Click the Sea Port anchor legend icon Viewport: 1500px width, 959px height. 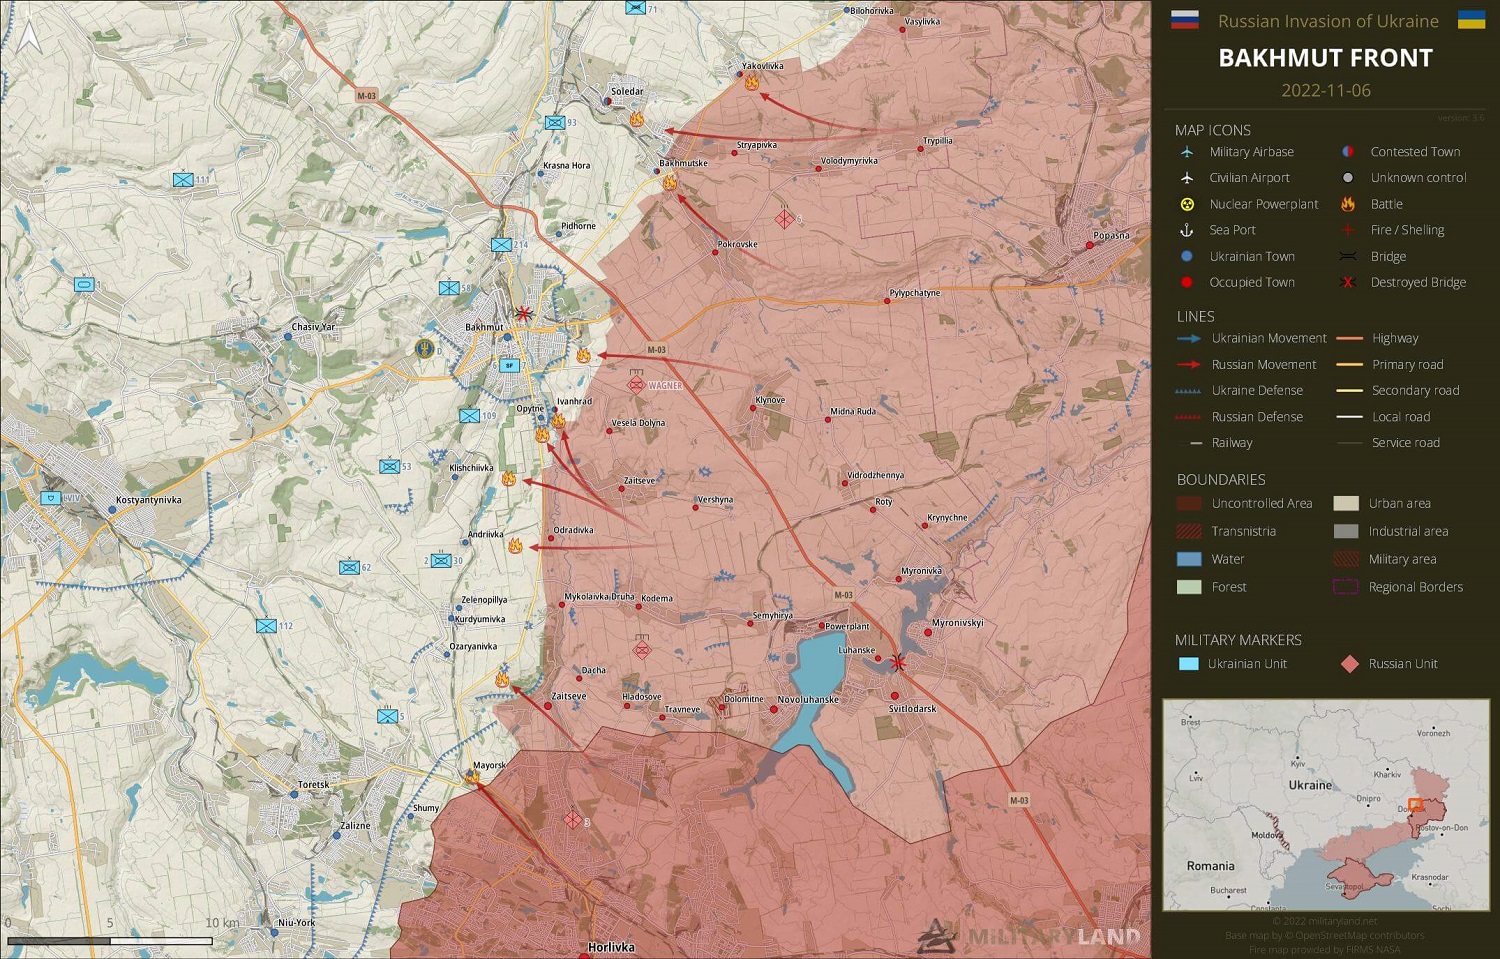point(1187,230)
